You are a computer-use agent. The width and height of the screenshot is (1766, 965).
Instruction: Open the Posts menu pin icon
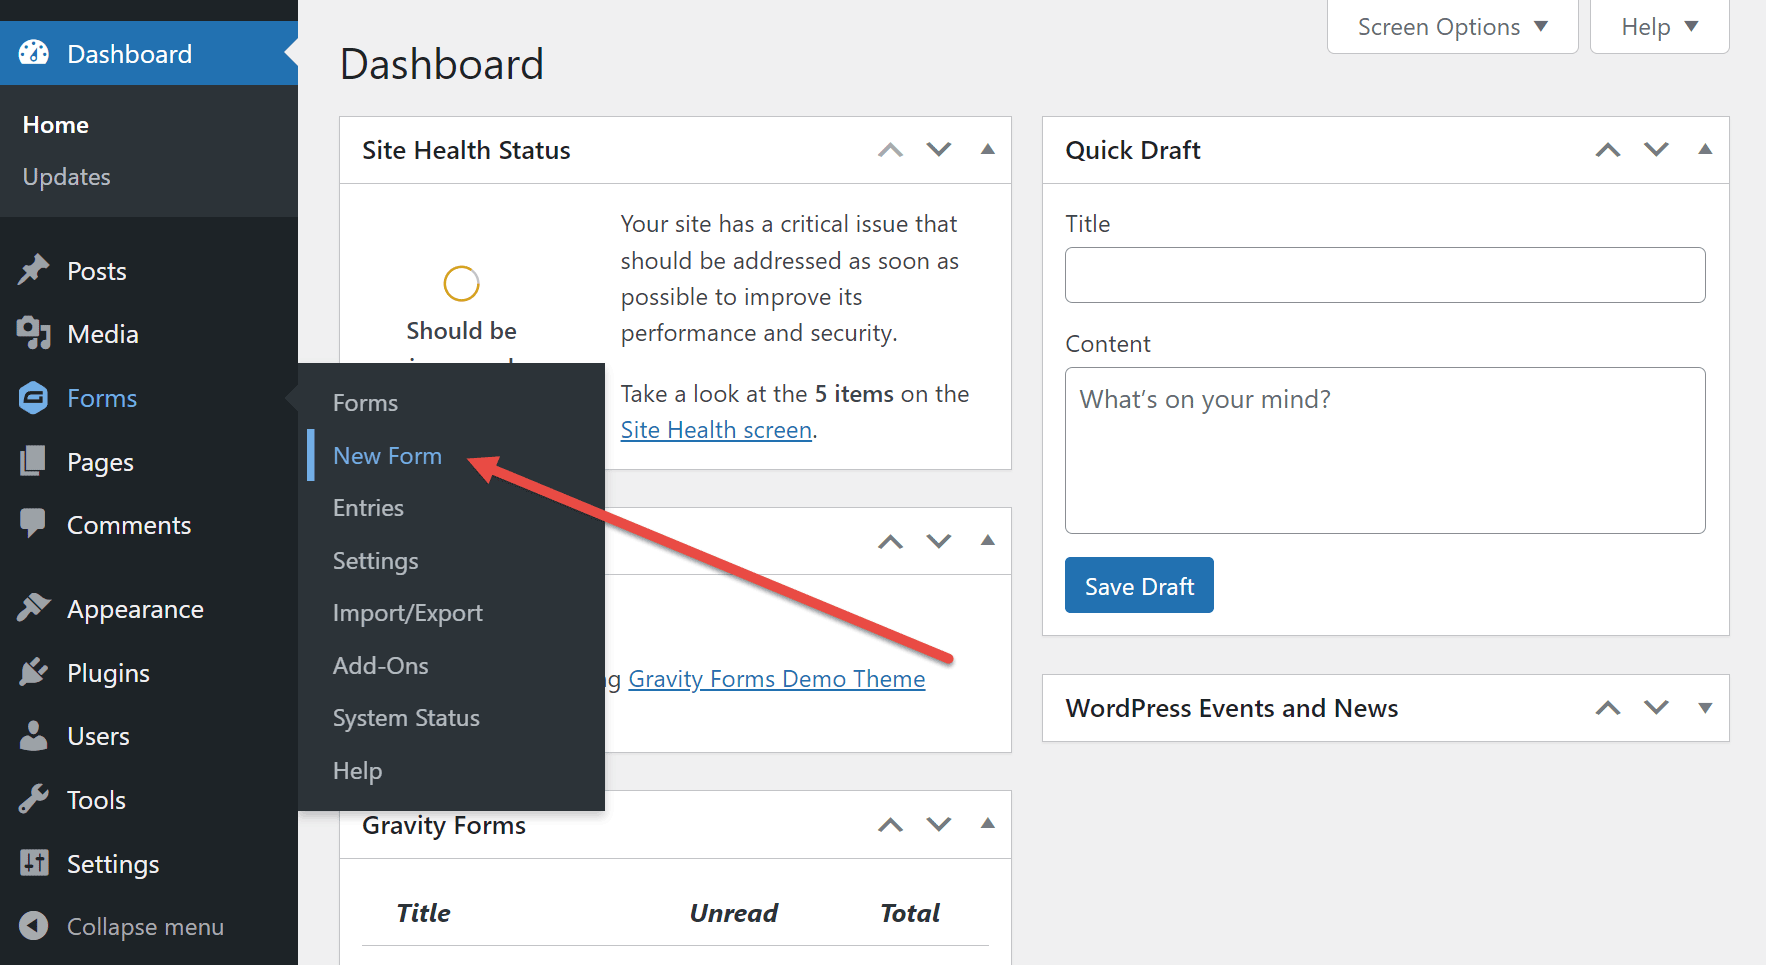pyautogui.click(x=34, y=270)
